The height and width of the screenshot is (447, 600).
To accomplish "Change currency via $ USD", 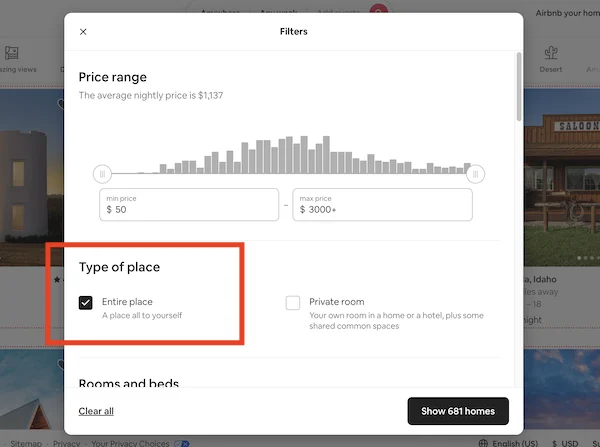I will (x=565, y=443).
